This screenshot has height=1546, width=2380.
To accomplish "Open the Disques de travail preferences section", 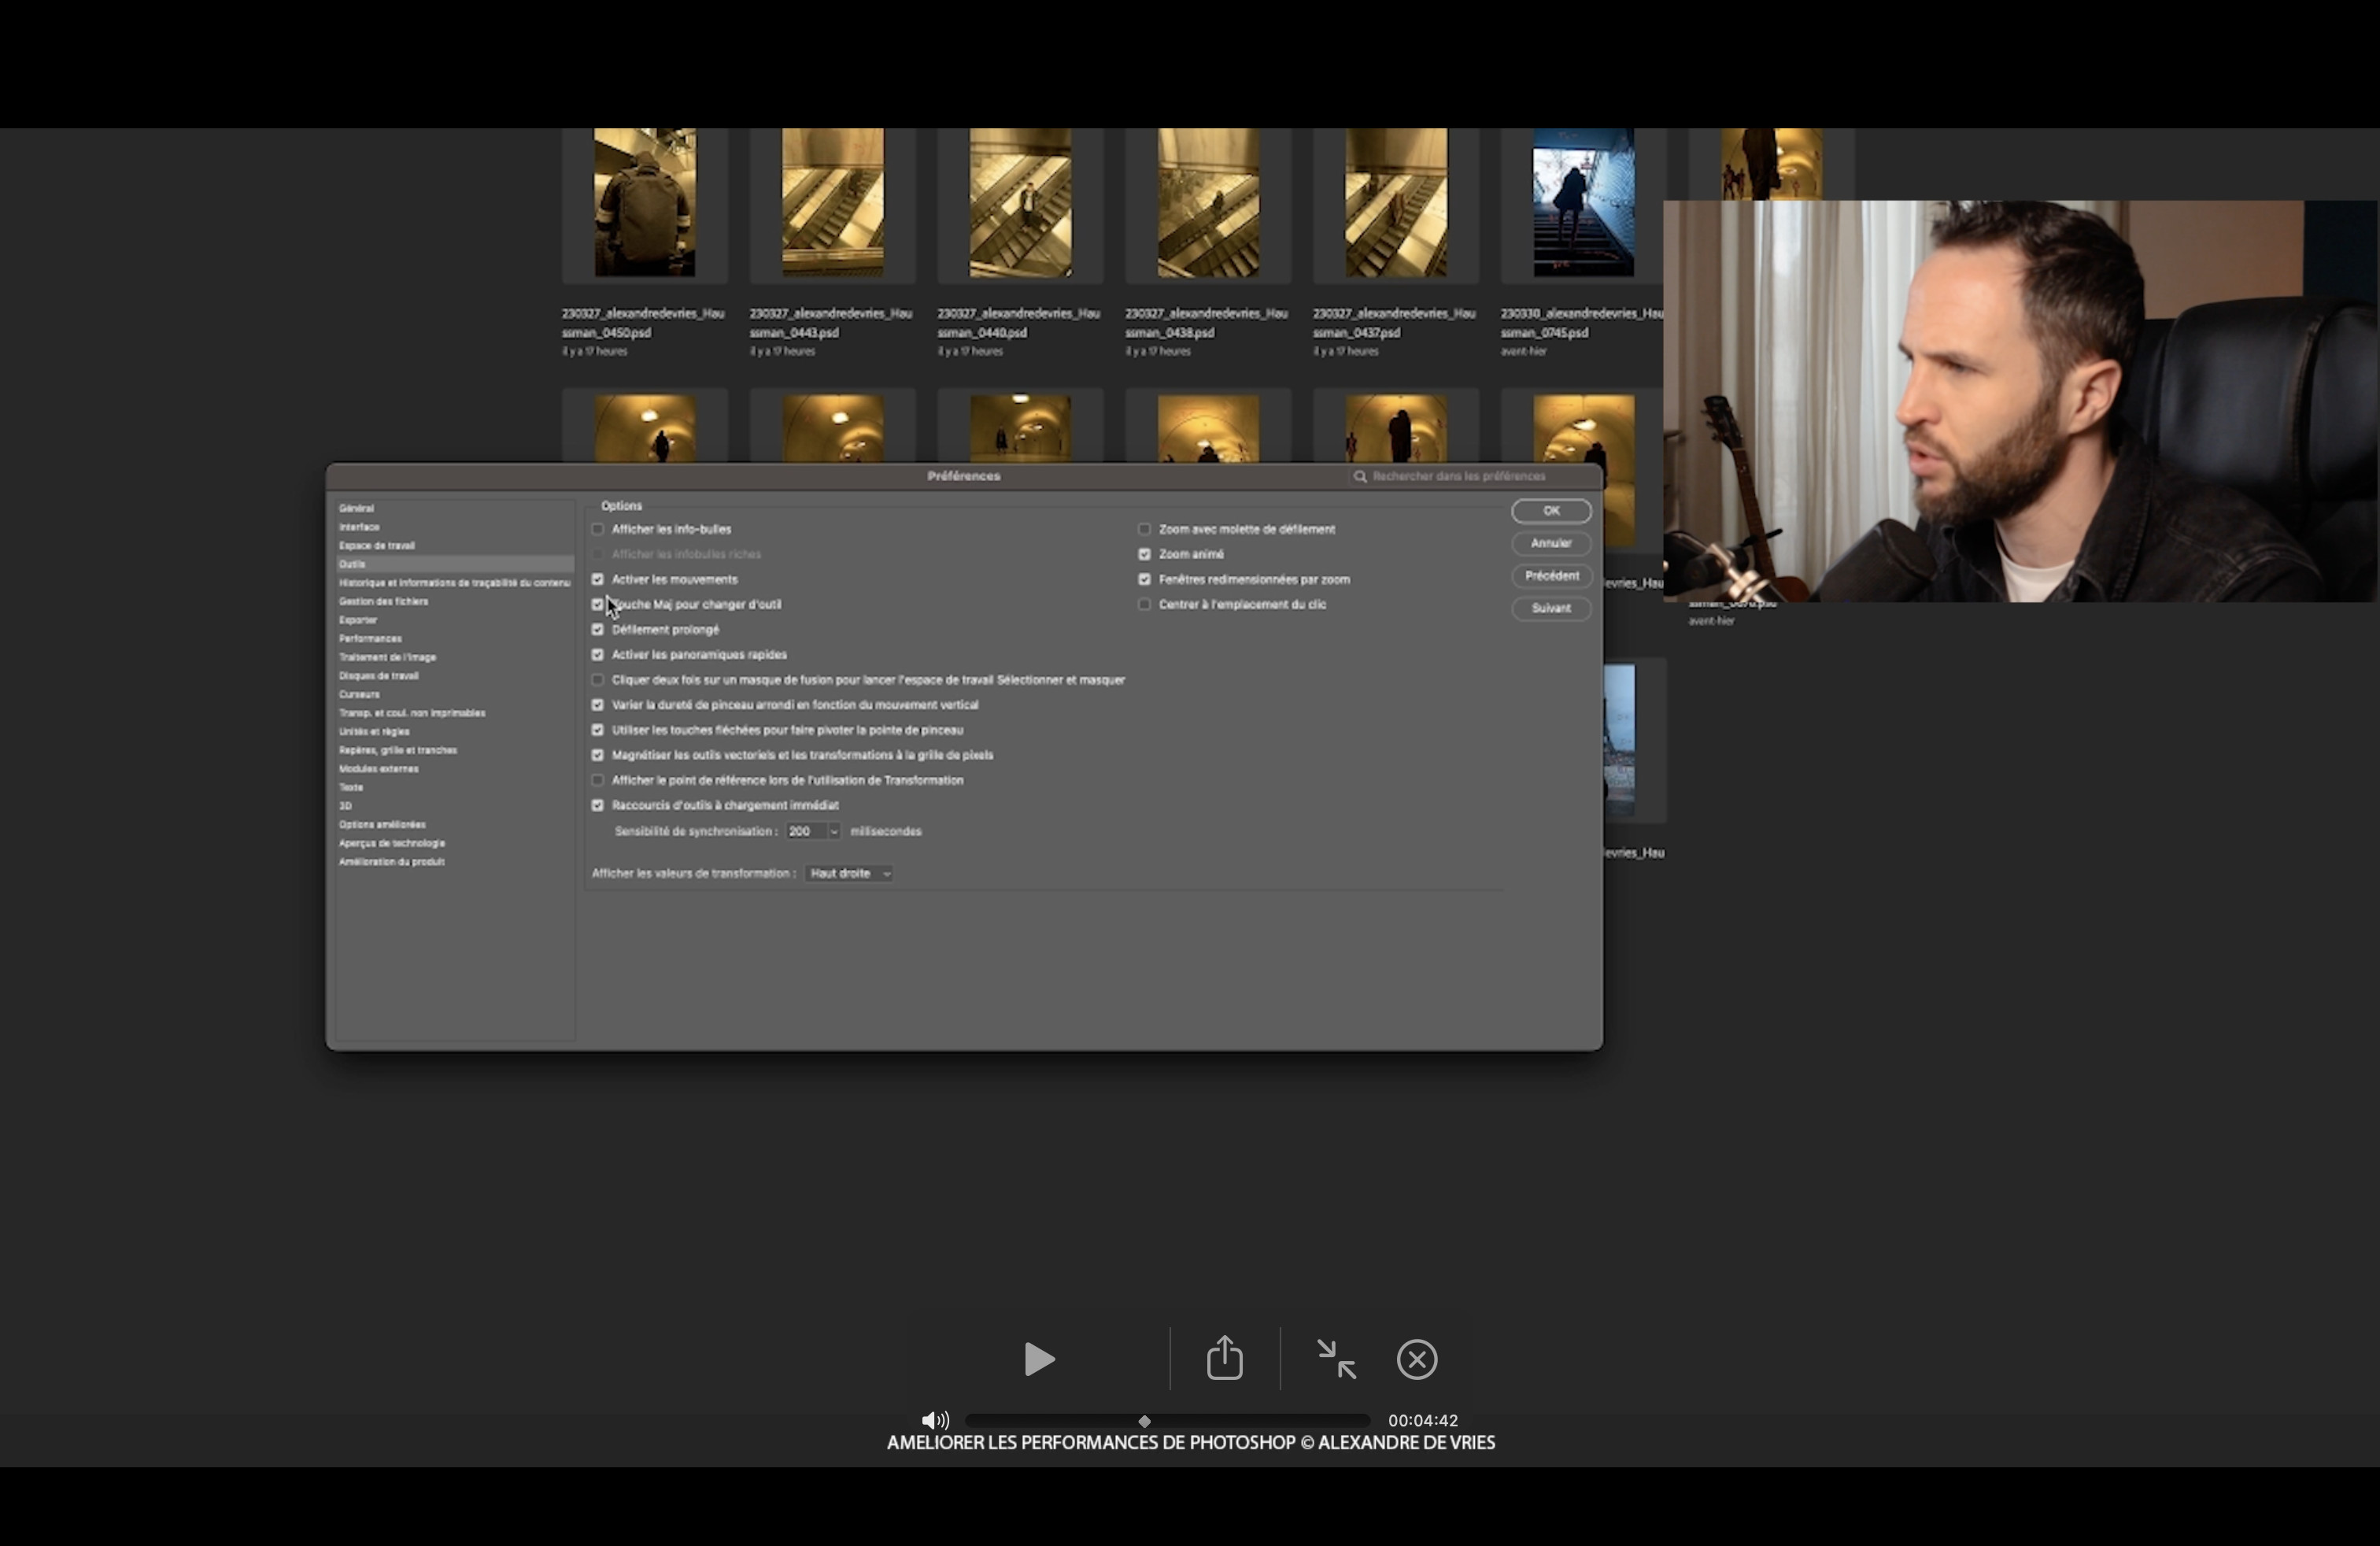I will click(378, 676).
